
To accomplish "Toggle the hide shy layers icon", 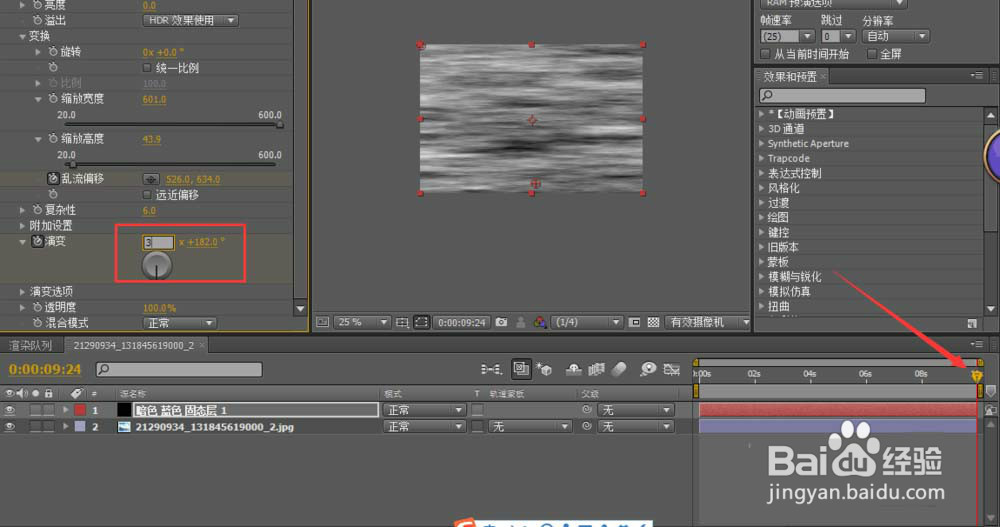I will (x=573, y=369).
